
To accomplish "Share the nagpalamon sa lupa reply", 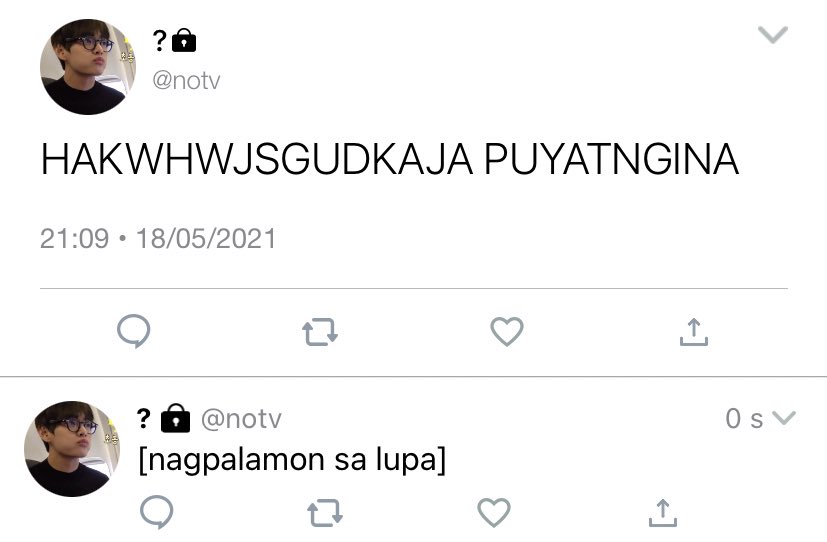I will [662, 513].
